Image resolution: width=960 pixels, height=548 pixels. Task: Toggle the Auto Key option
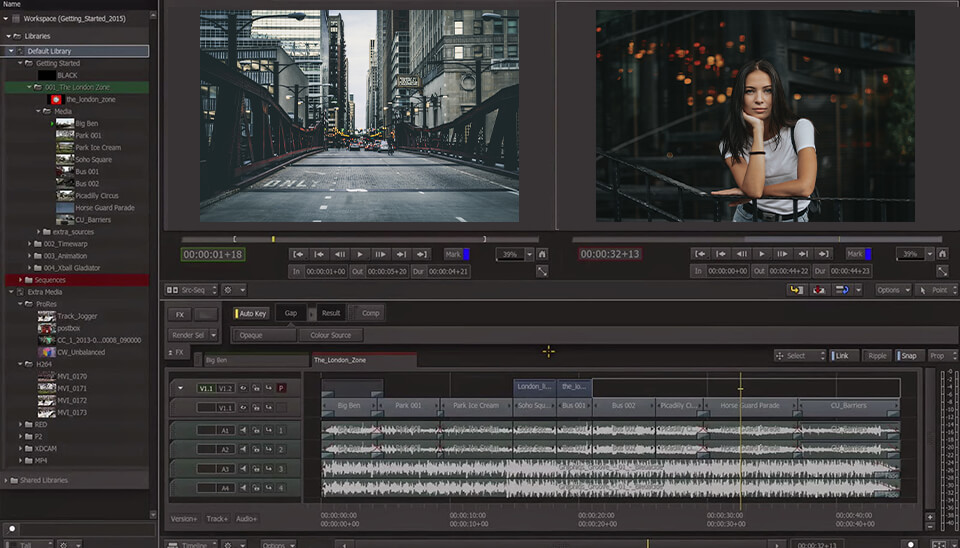click(x=251, y=313)
